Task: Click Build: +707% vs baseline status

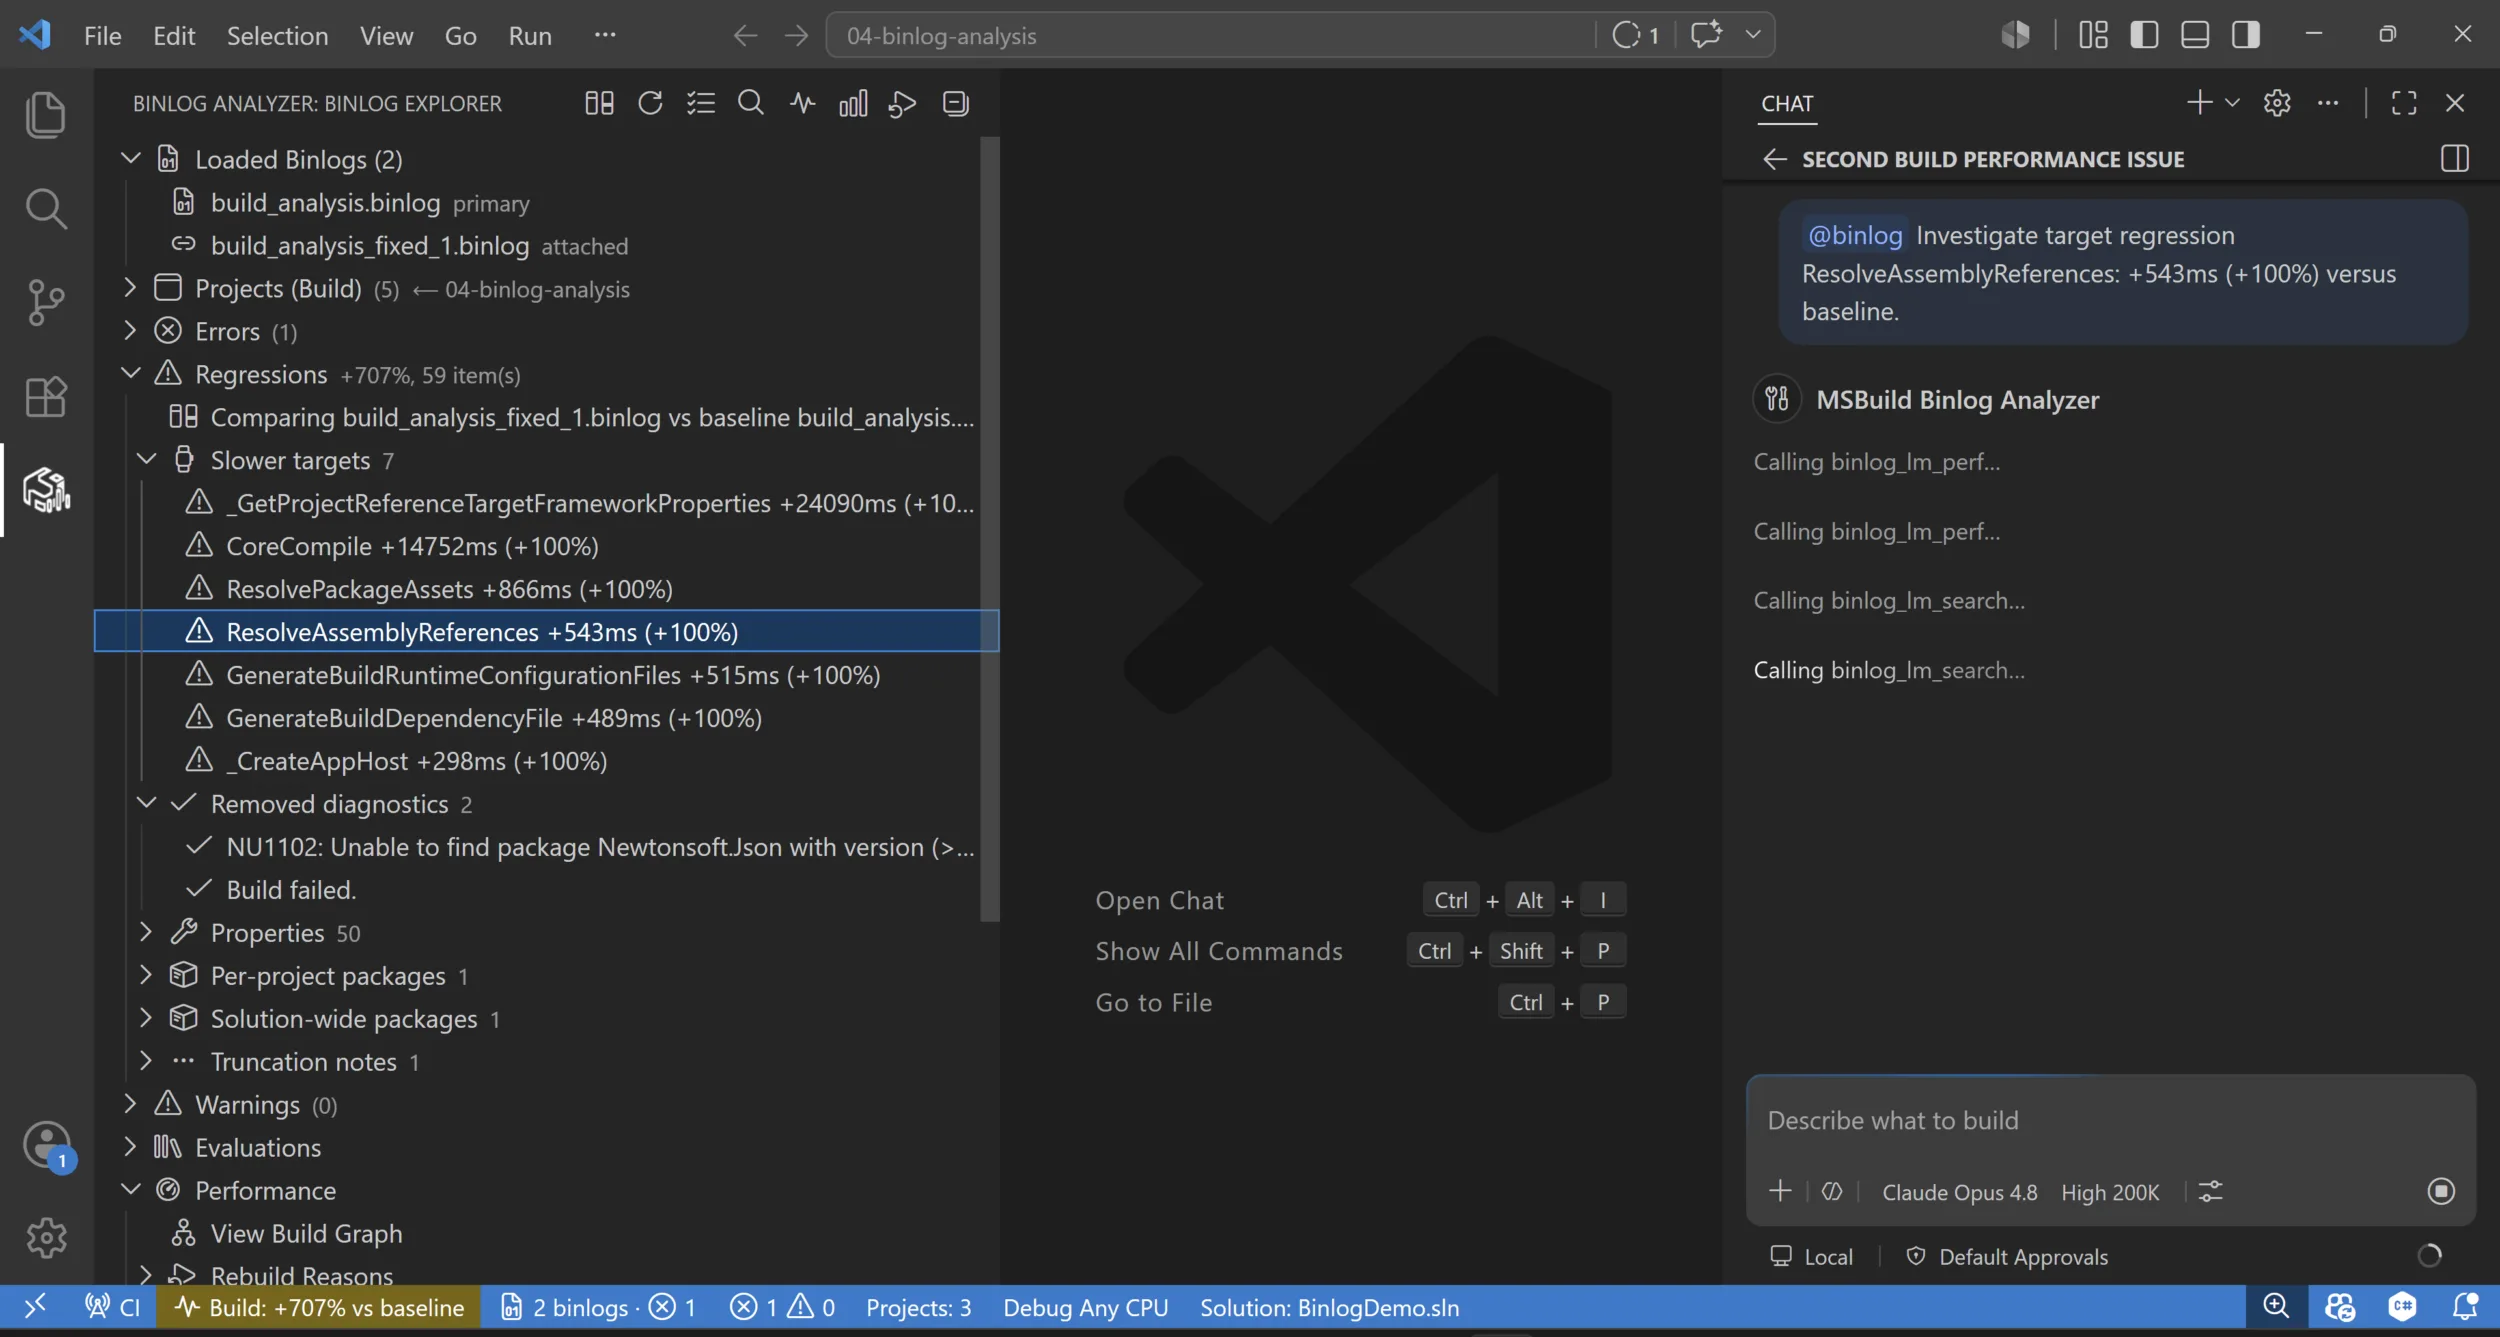Action: [318, 1307]
